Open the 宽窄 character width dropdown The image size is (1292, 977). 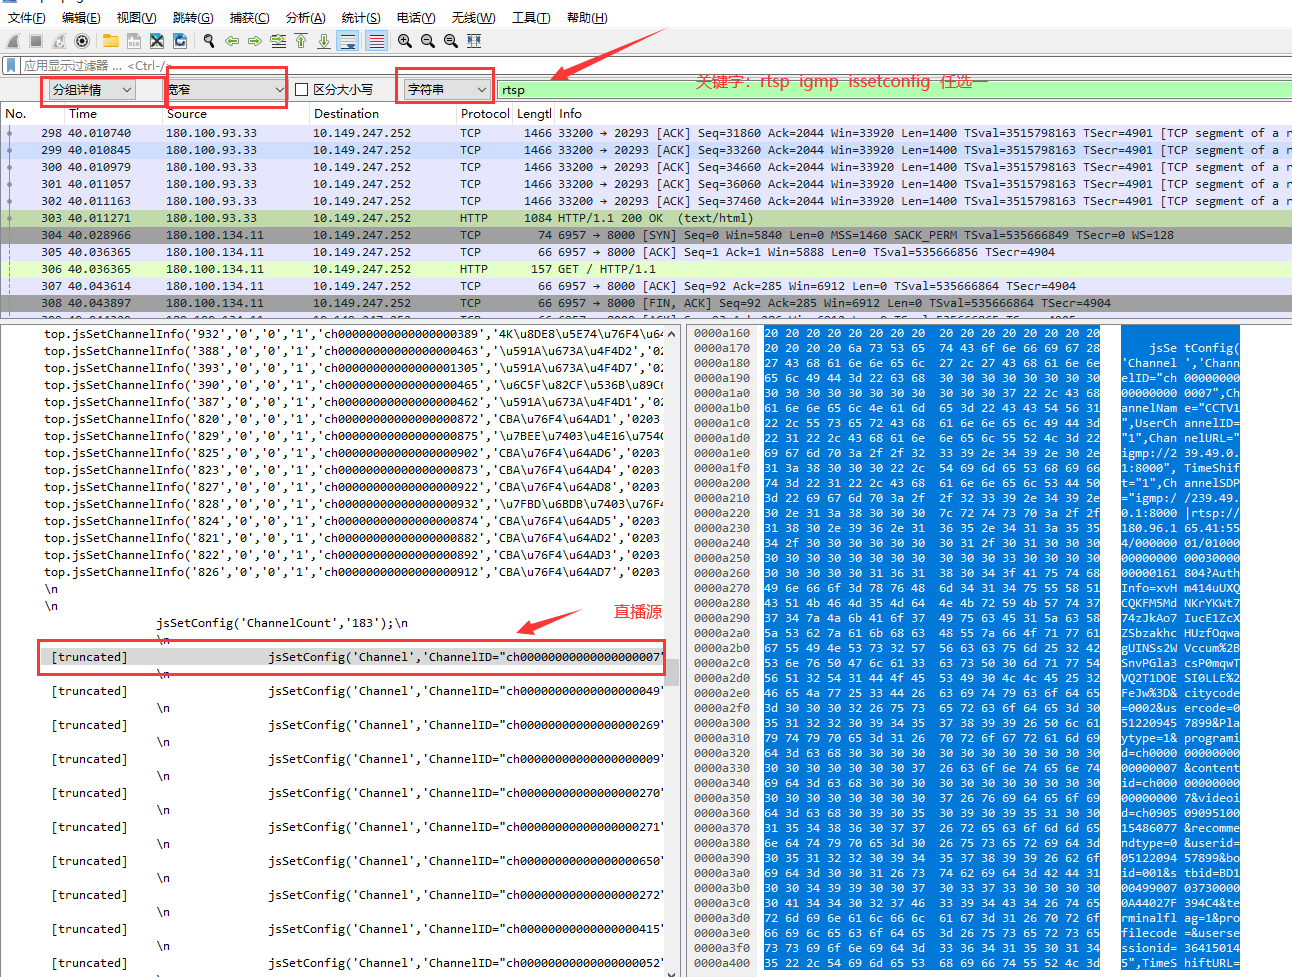pyautogui.click(x=227, y=90)
